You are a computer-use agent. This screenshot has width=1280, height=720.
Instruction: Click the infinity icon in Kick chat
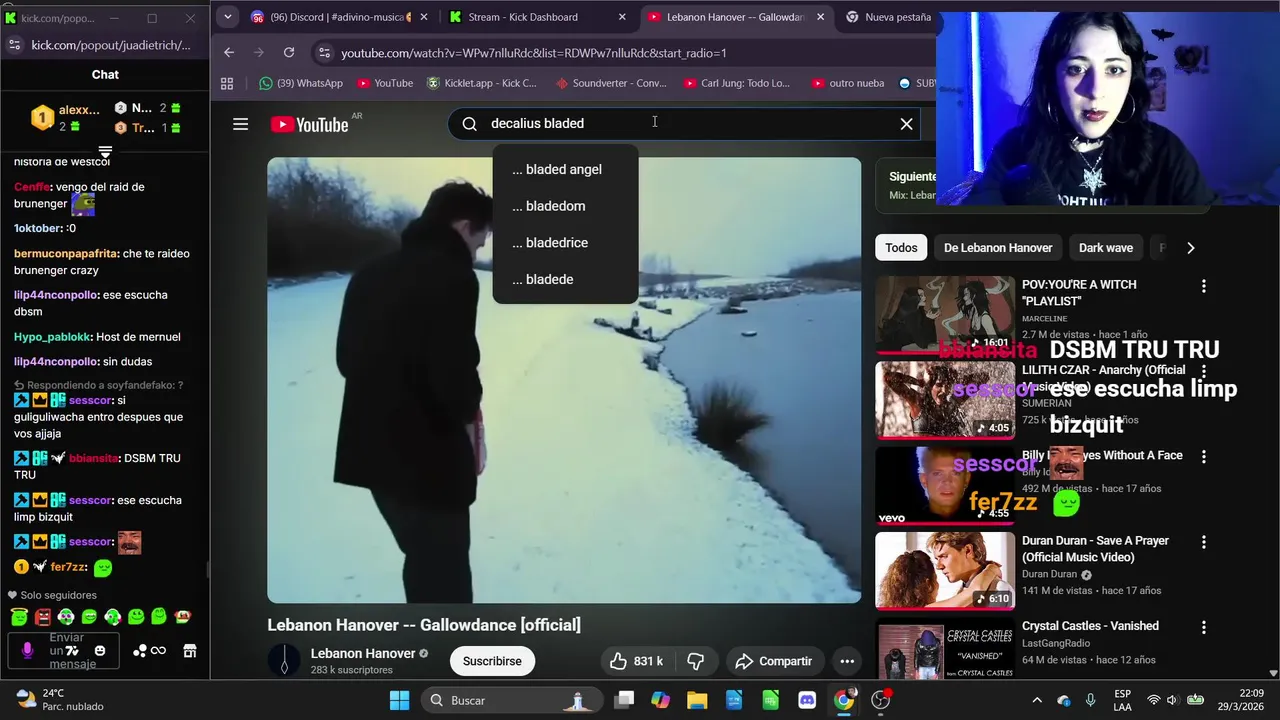click(159, 651)
